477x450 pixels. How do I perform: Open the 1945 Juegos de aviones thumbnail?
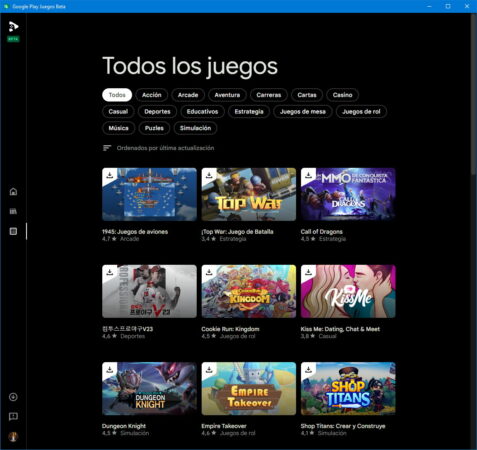click(149, 194)
